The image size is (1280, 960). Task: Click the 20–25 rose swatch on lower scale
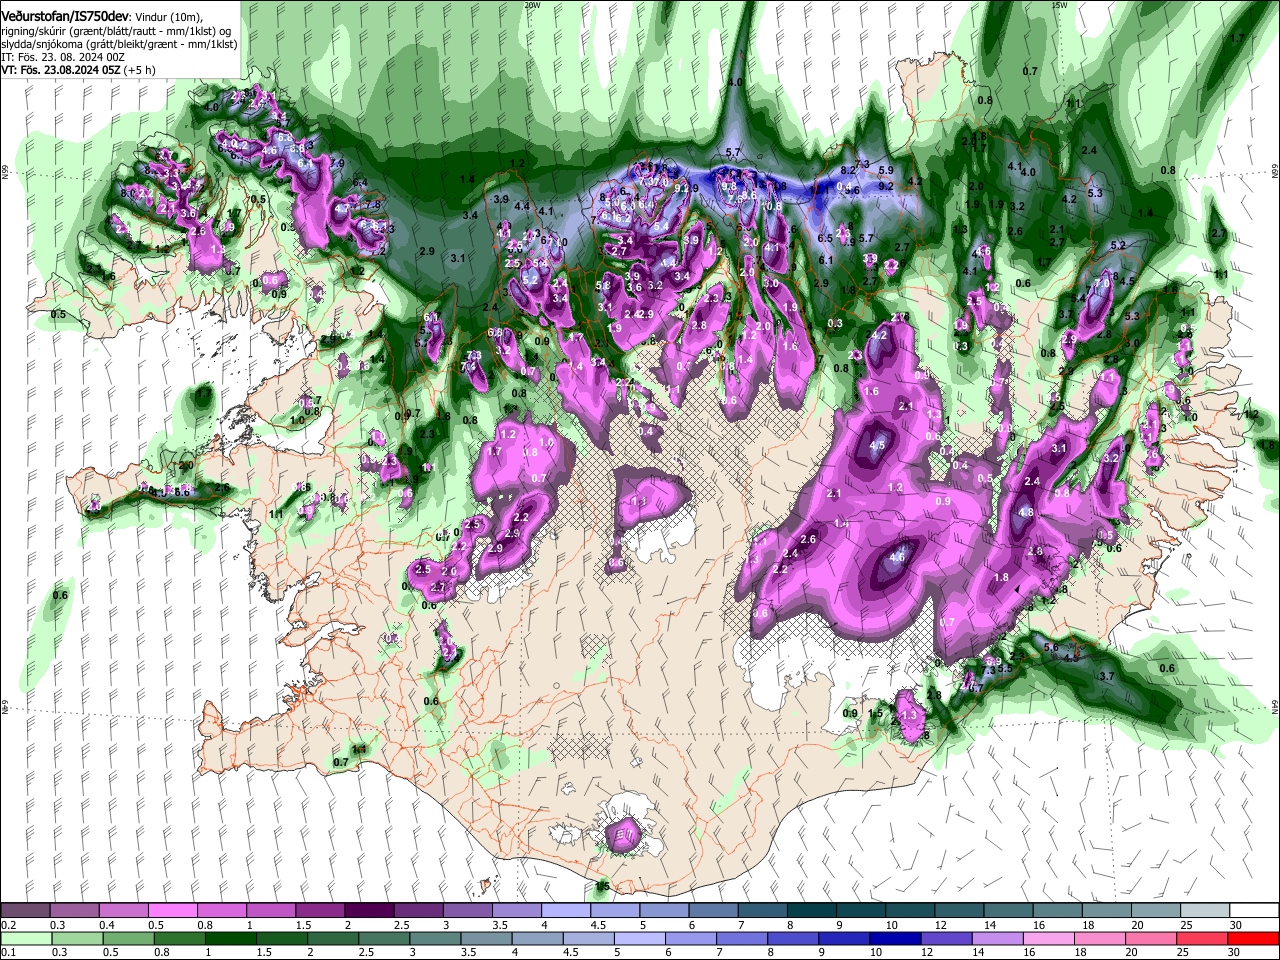1153,939
